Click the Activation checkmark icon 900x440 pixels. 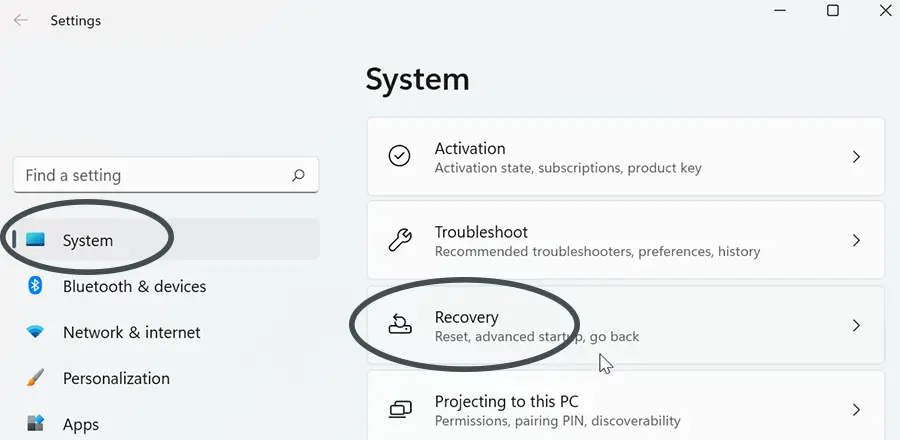point(399,156)
